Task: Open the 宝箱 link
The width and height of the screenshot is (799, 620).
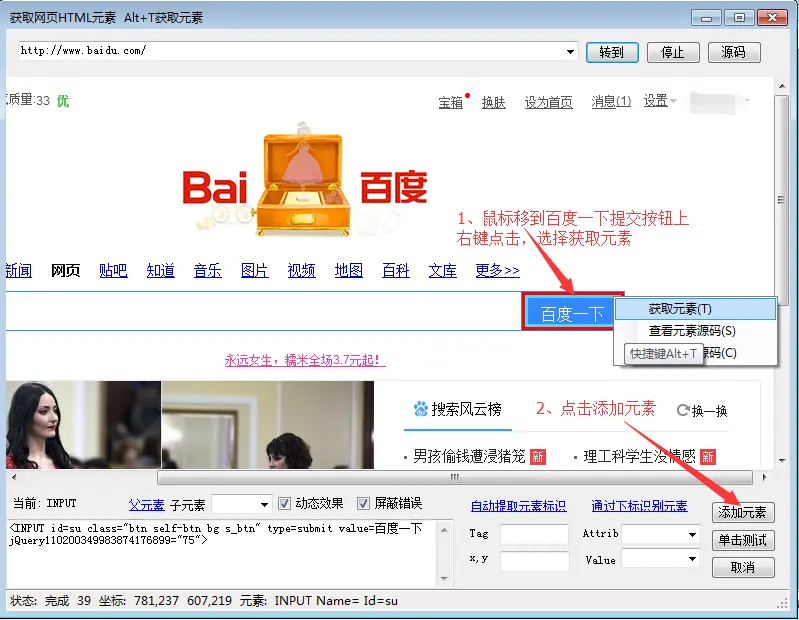Action: pyautogui.click(x=451, y=102)
